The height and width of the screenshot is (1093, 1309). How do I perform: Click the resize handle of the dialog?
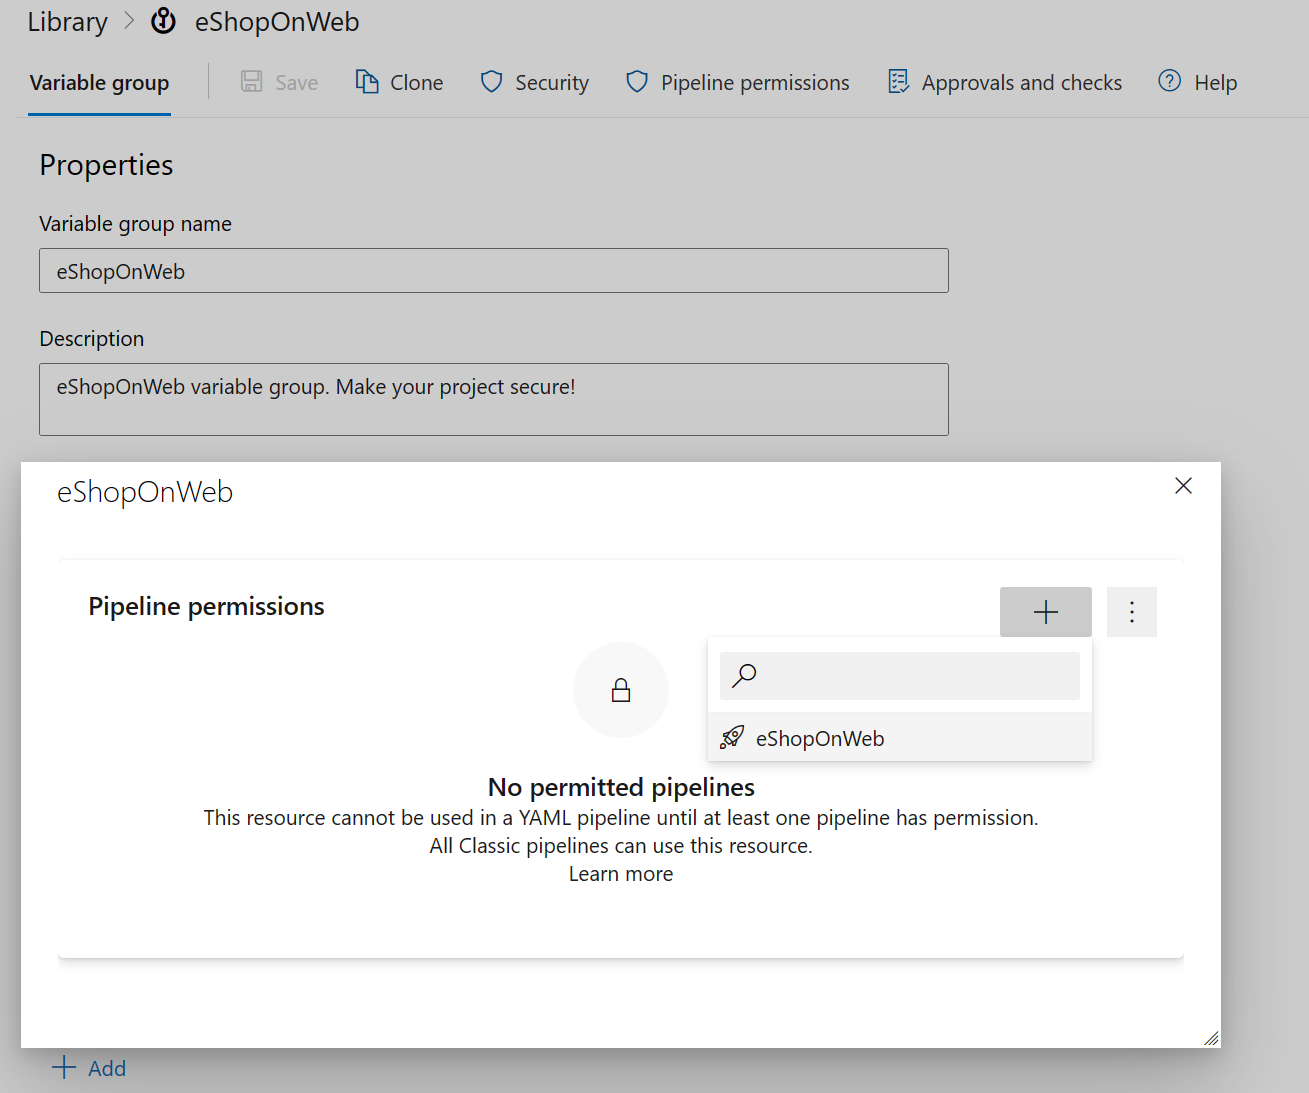coord(1210,1037)
